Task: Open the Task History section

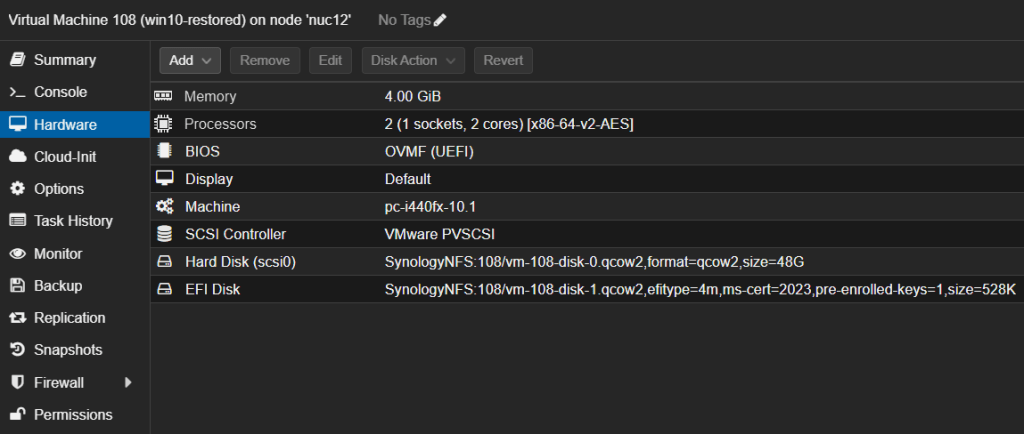Action: [x=75, y=221]
